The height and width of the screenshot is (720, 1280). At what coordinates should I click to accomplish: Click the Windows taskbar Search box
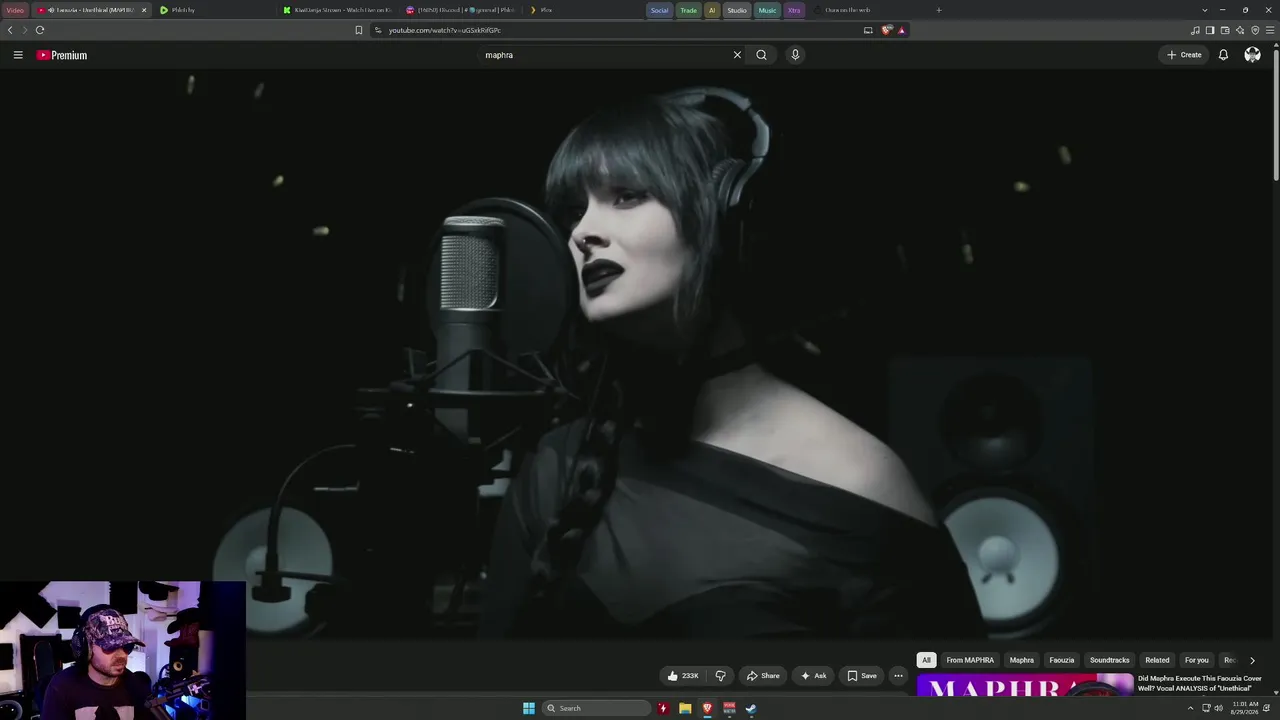coord(596,708)
